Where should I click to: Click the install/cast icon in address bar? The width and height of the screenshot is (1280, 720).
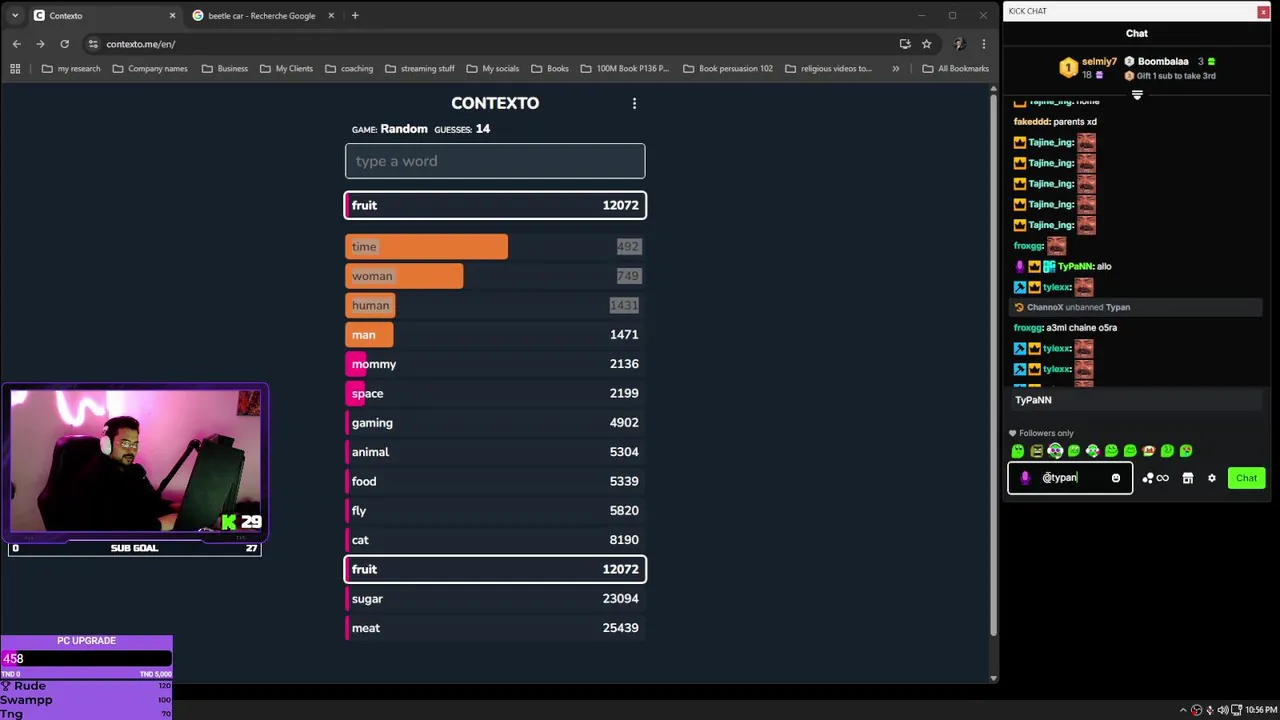coord(905,44)
